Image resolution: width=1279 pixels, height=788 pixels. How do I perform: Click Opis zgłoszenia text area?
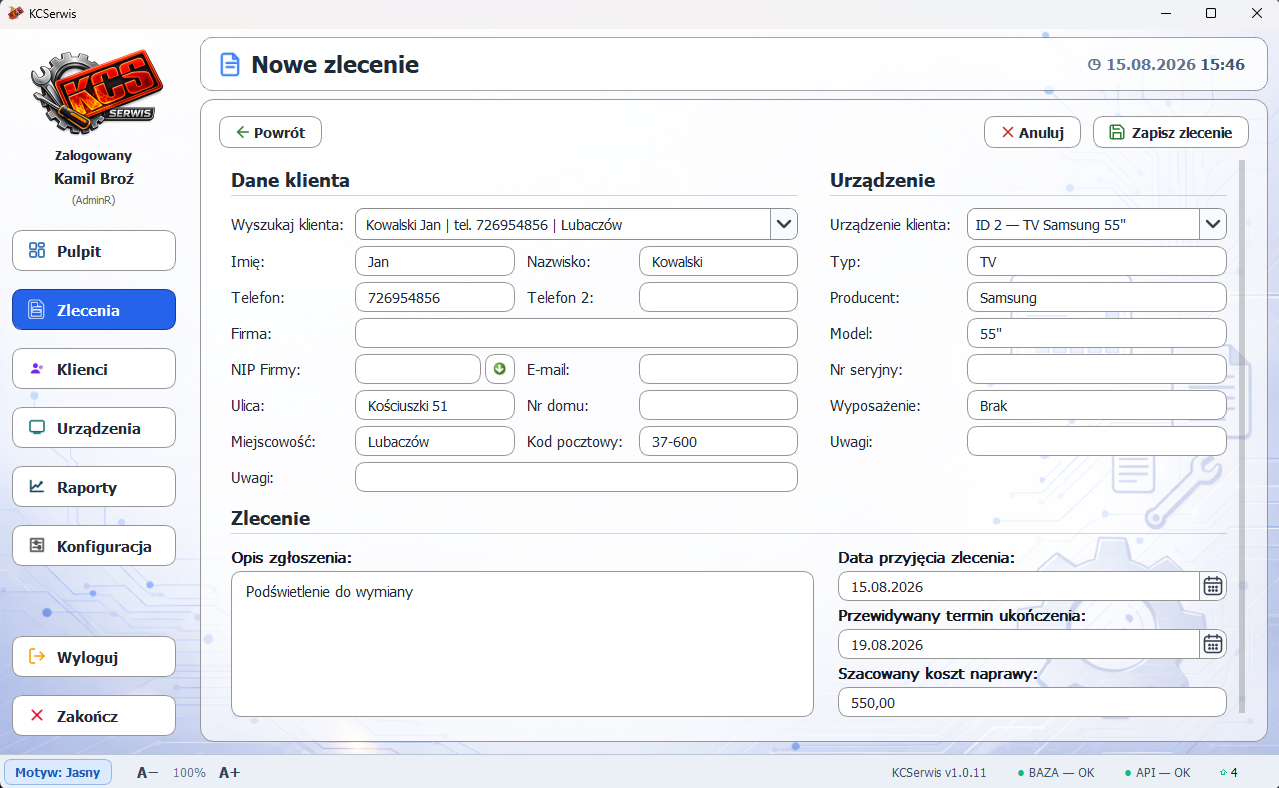click(522, 644)
